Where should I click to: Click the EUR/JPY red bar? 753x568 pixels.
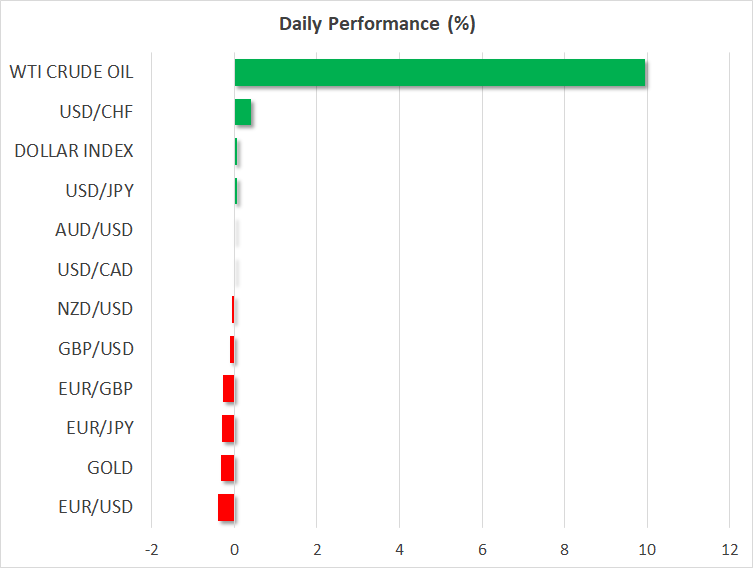pyautogui.click(x=228, y=428)
